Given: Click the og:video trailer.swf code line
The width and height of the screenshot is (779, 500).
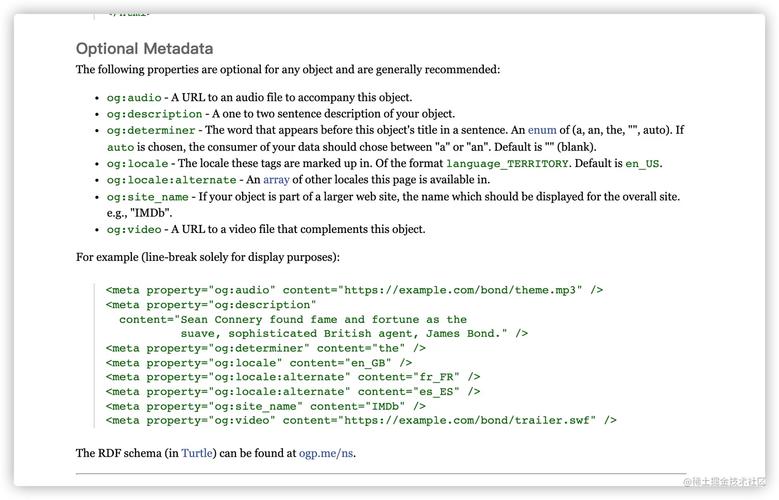Looking at the screenshot, I should [361, 420].
